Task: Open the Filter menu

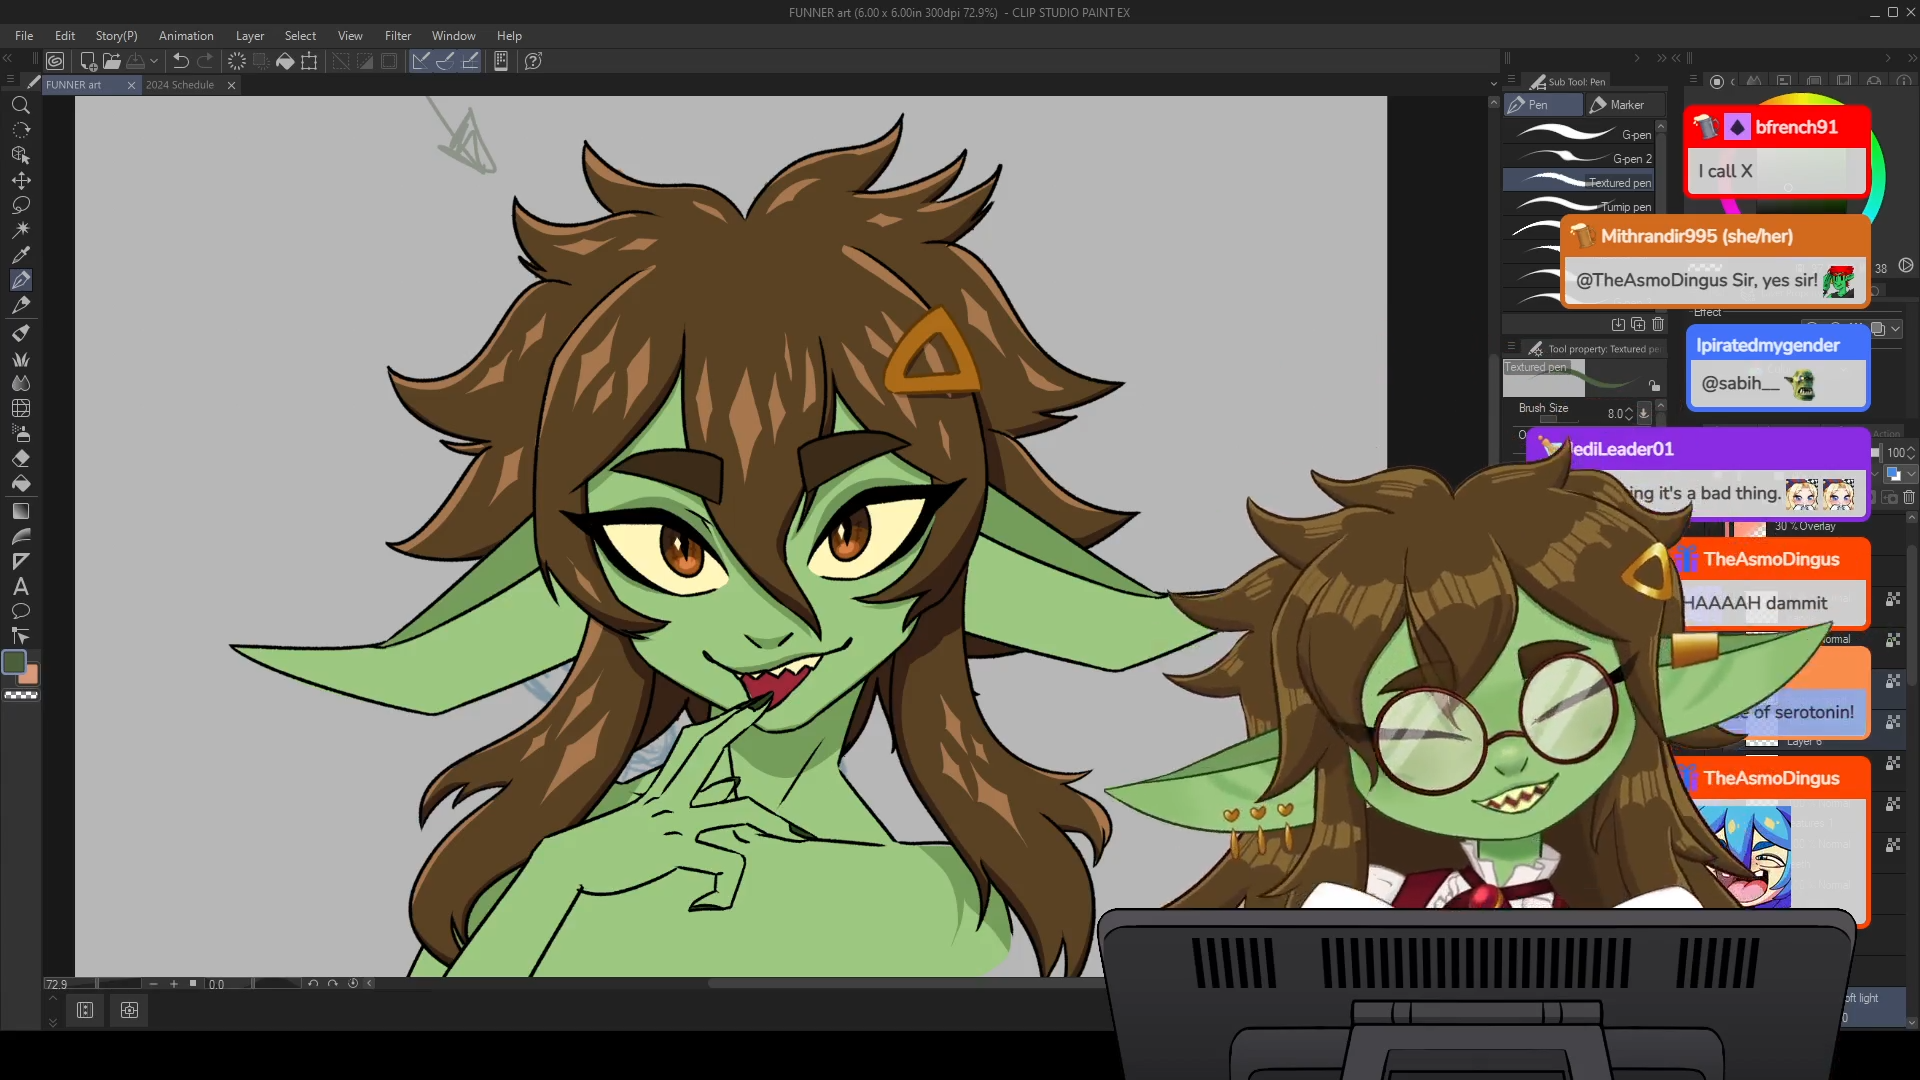Action: click(397, 36)
